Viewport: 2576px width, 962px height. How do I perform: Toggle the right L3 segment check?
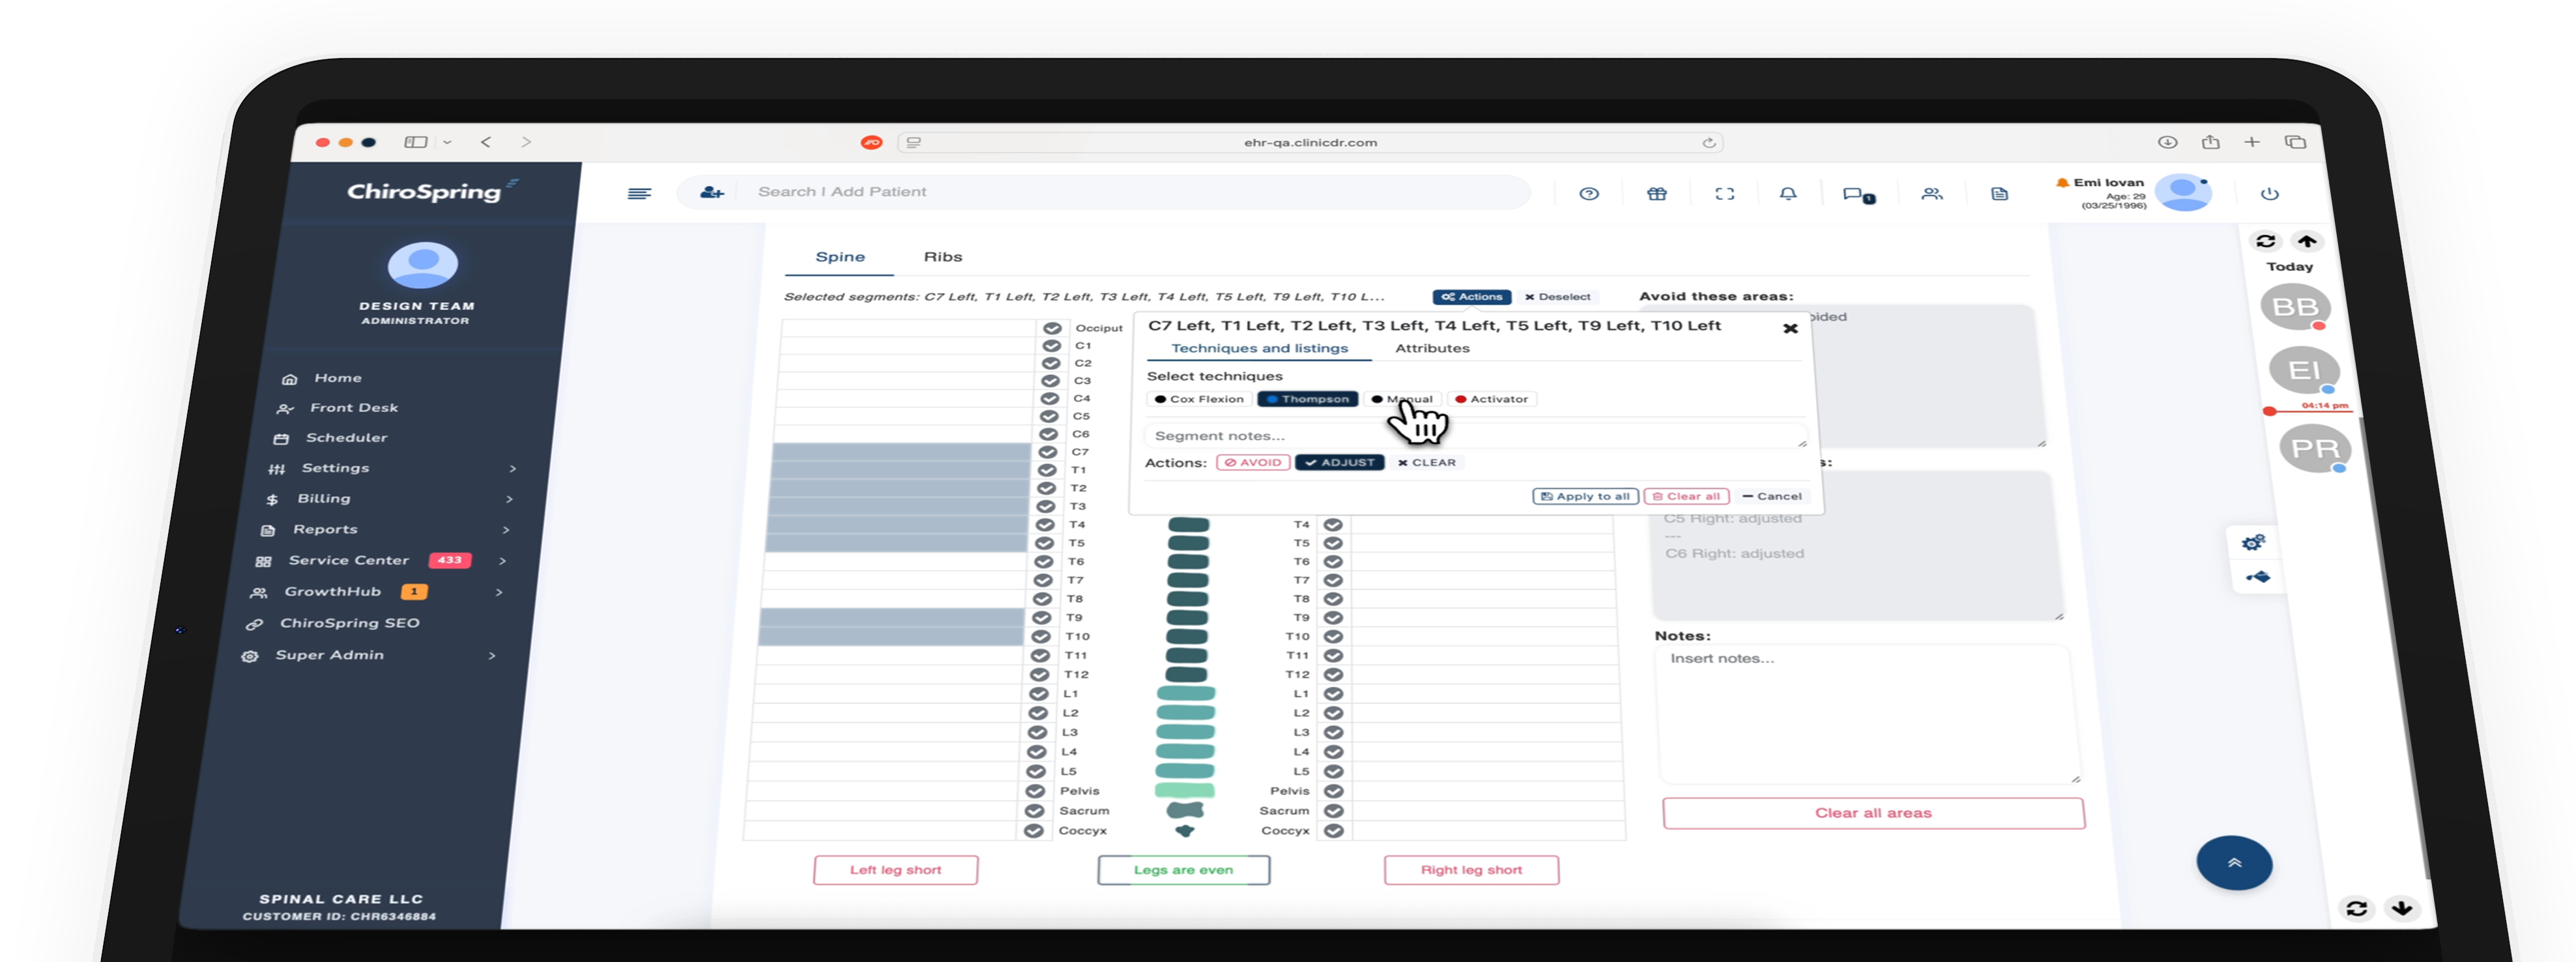pyautogui.click(x=1333, y=733)
